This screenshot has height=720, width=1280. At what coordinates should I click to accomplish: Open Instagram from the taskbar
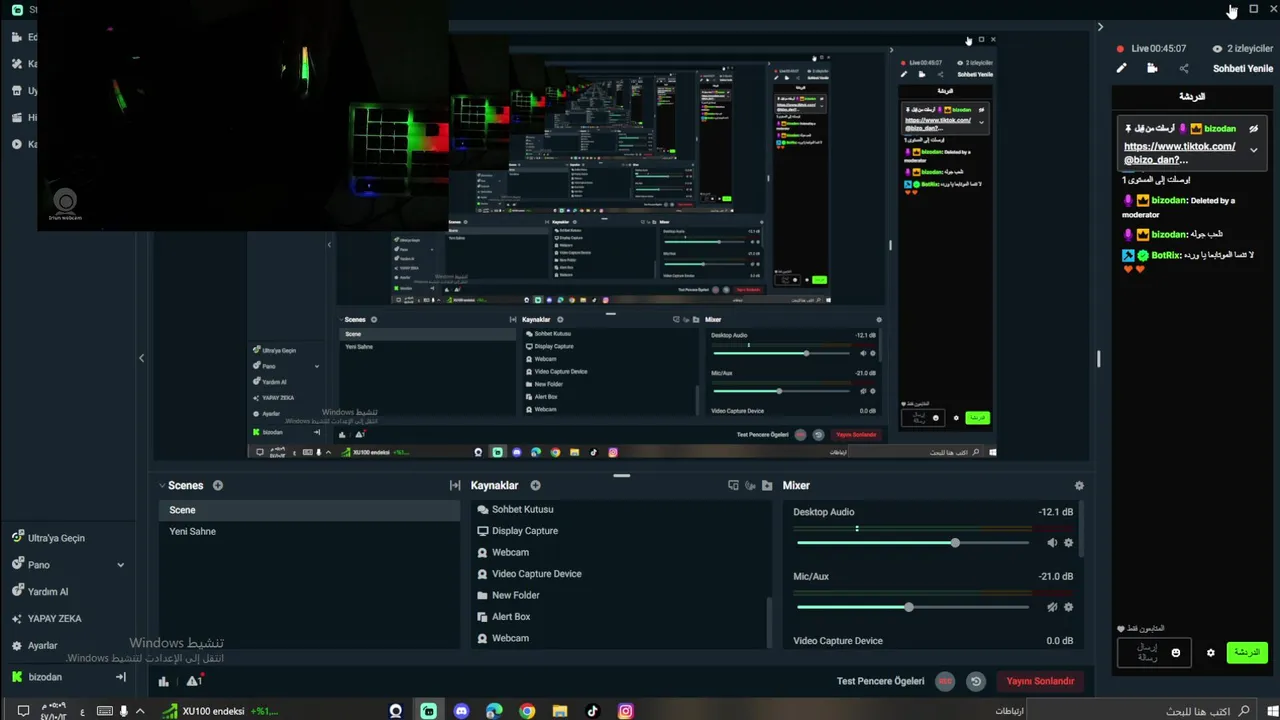coord(625,711)
